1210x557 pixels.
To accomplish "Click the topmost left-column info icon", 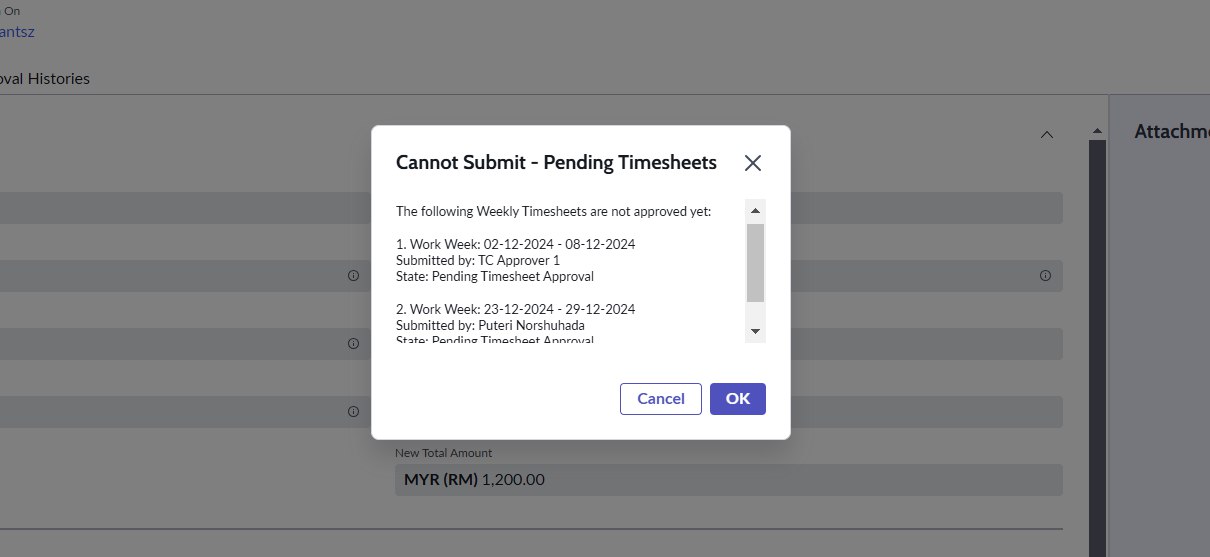I will [x=353, y=275].
